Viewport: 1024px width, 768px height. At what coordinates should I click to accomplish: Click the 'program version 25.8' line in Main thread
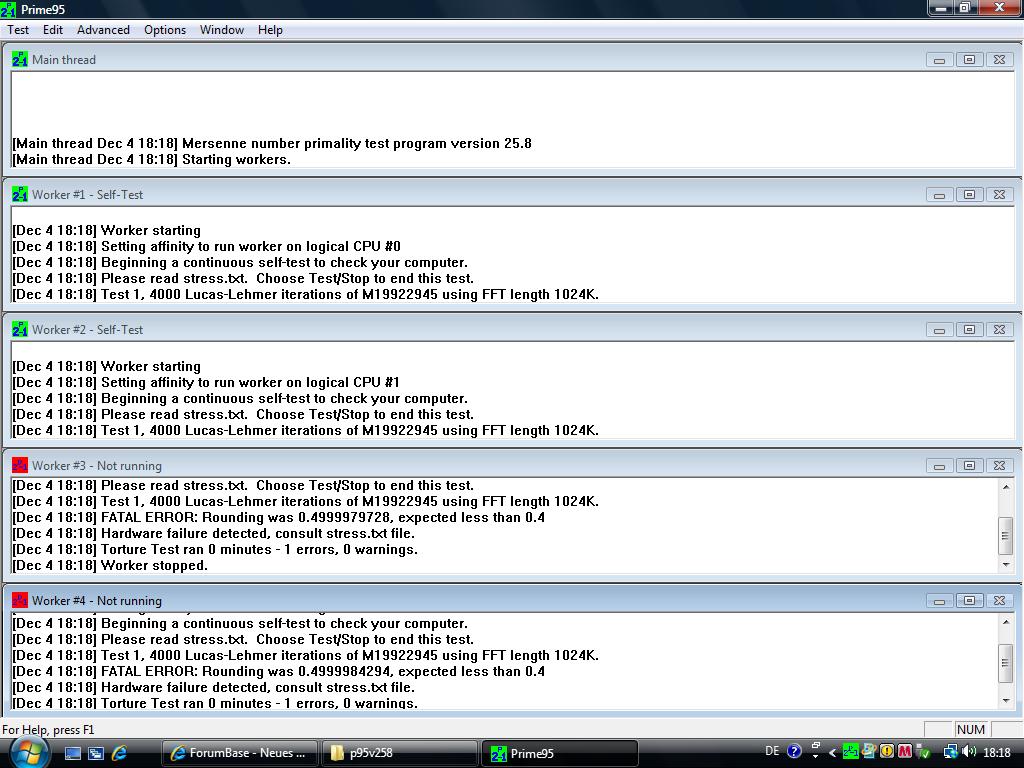(272, 144)
